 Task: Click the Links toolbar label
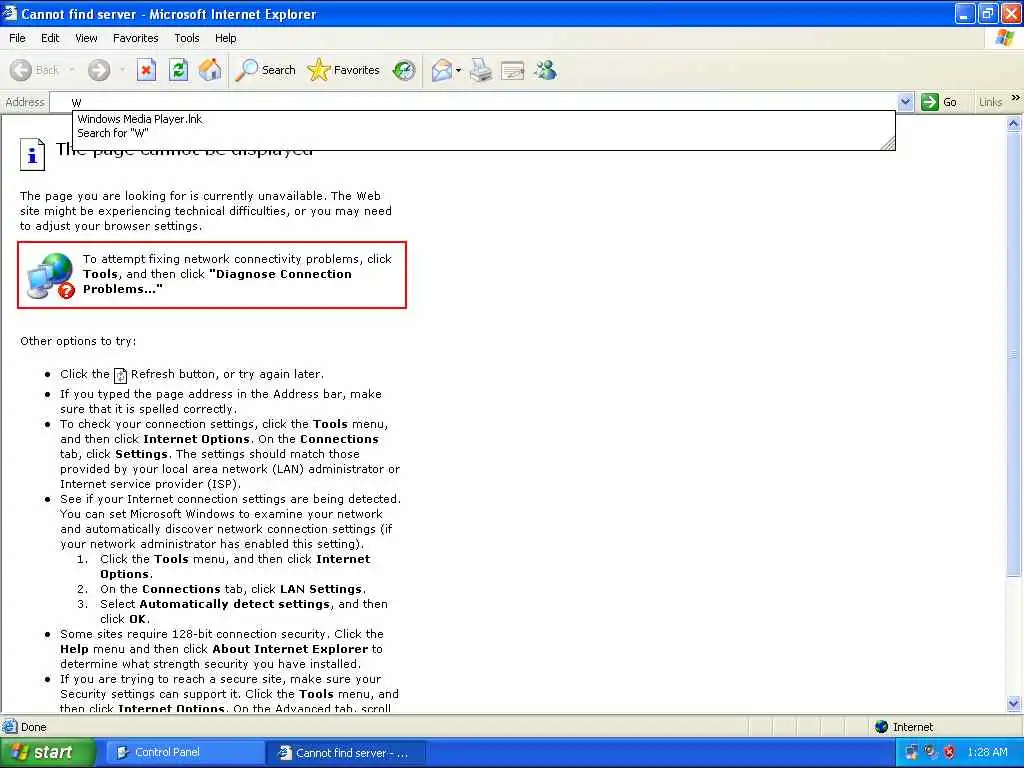(x=990, y=102)
